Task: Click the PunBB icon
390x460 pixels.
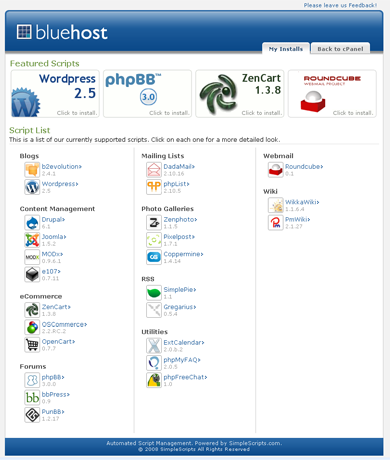Action: (32, 415)
